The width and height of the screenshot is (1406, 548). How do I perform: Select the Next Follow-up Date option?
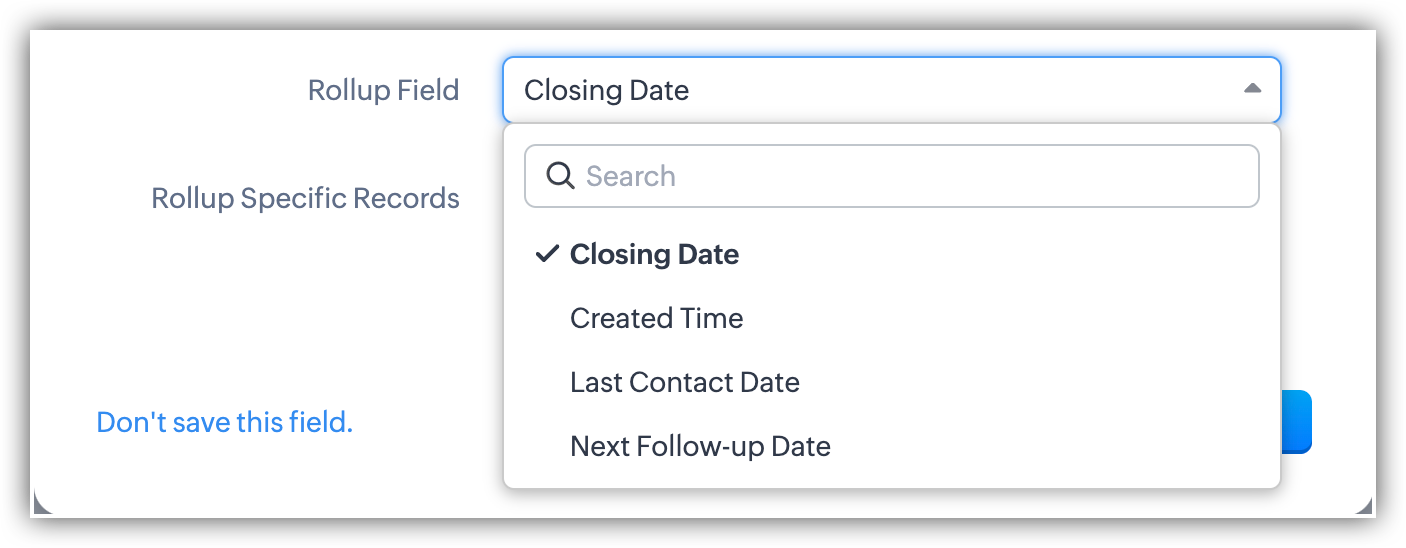click(700, 446)
